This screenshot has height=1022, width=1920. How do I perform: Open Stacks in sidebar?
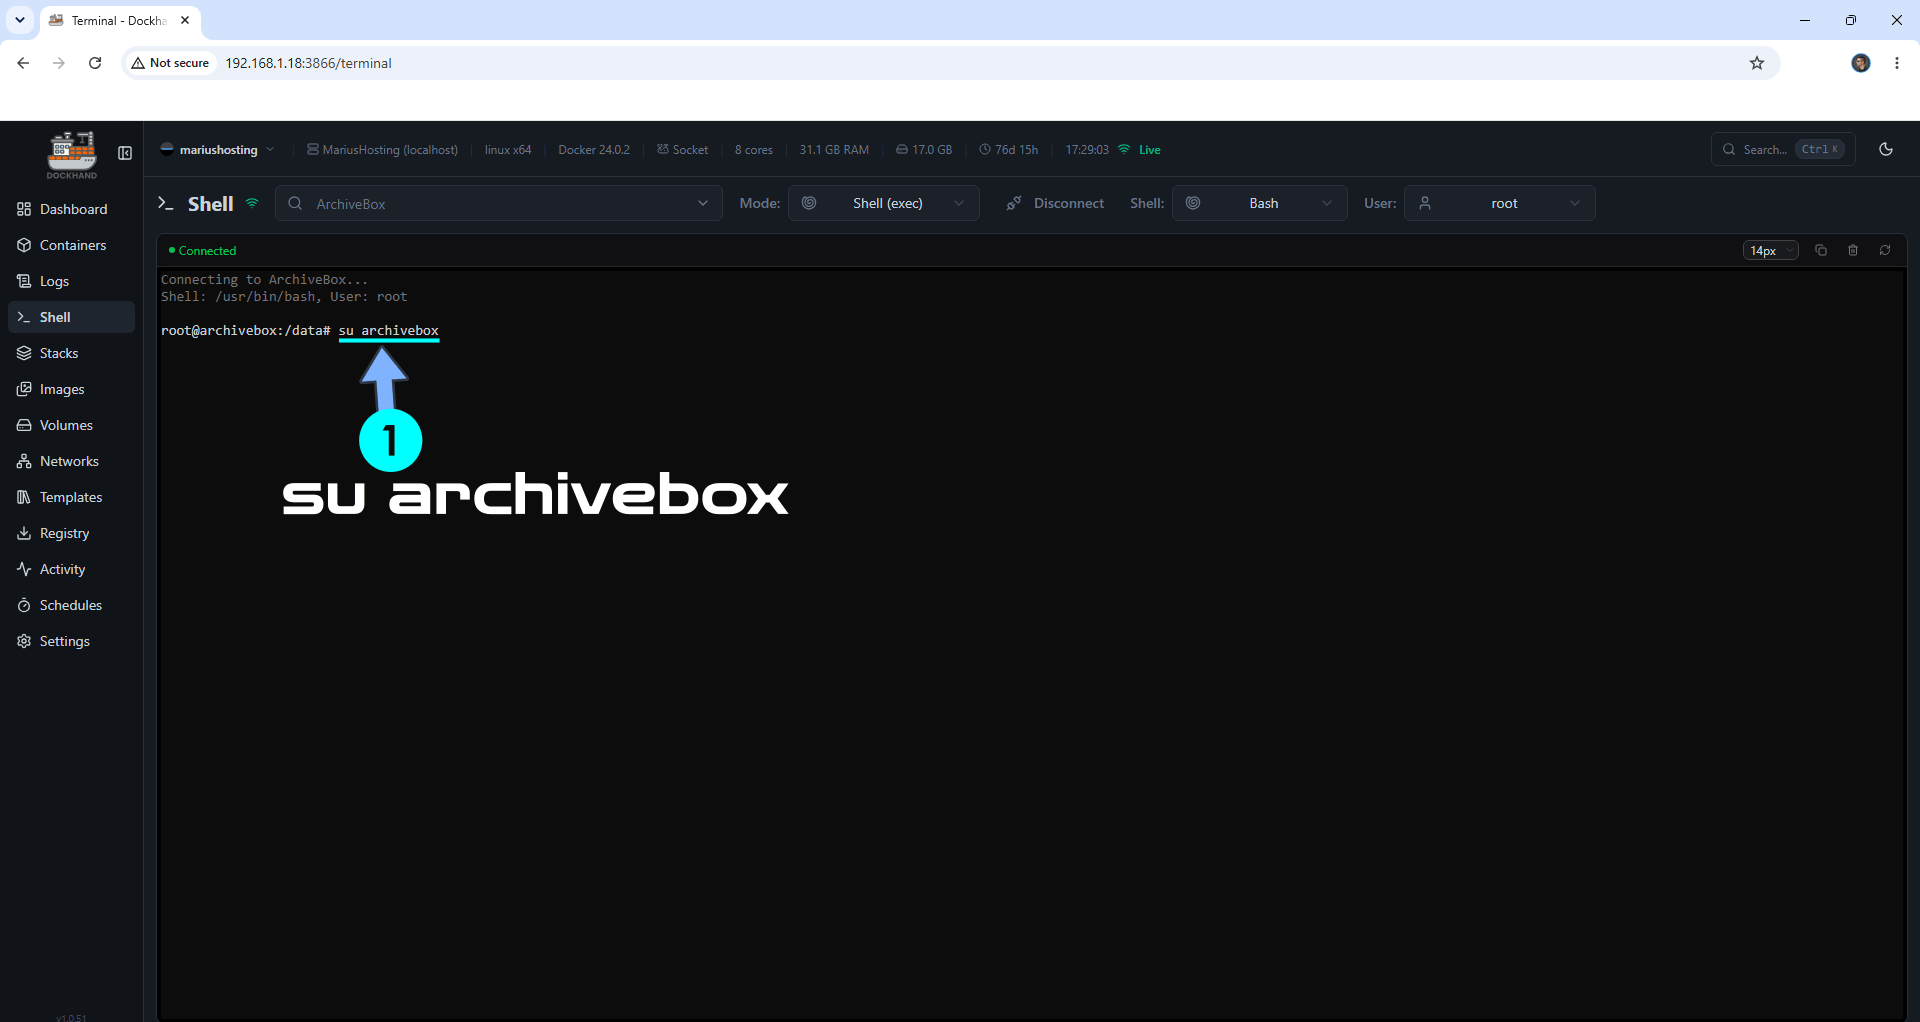click(71, 353)
